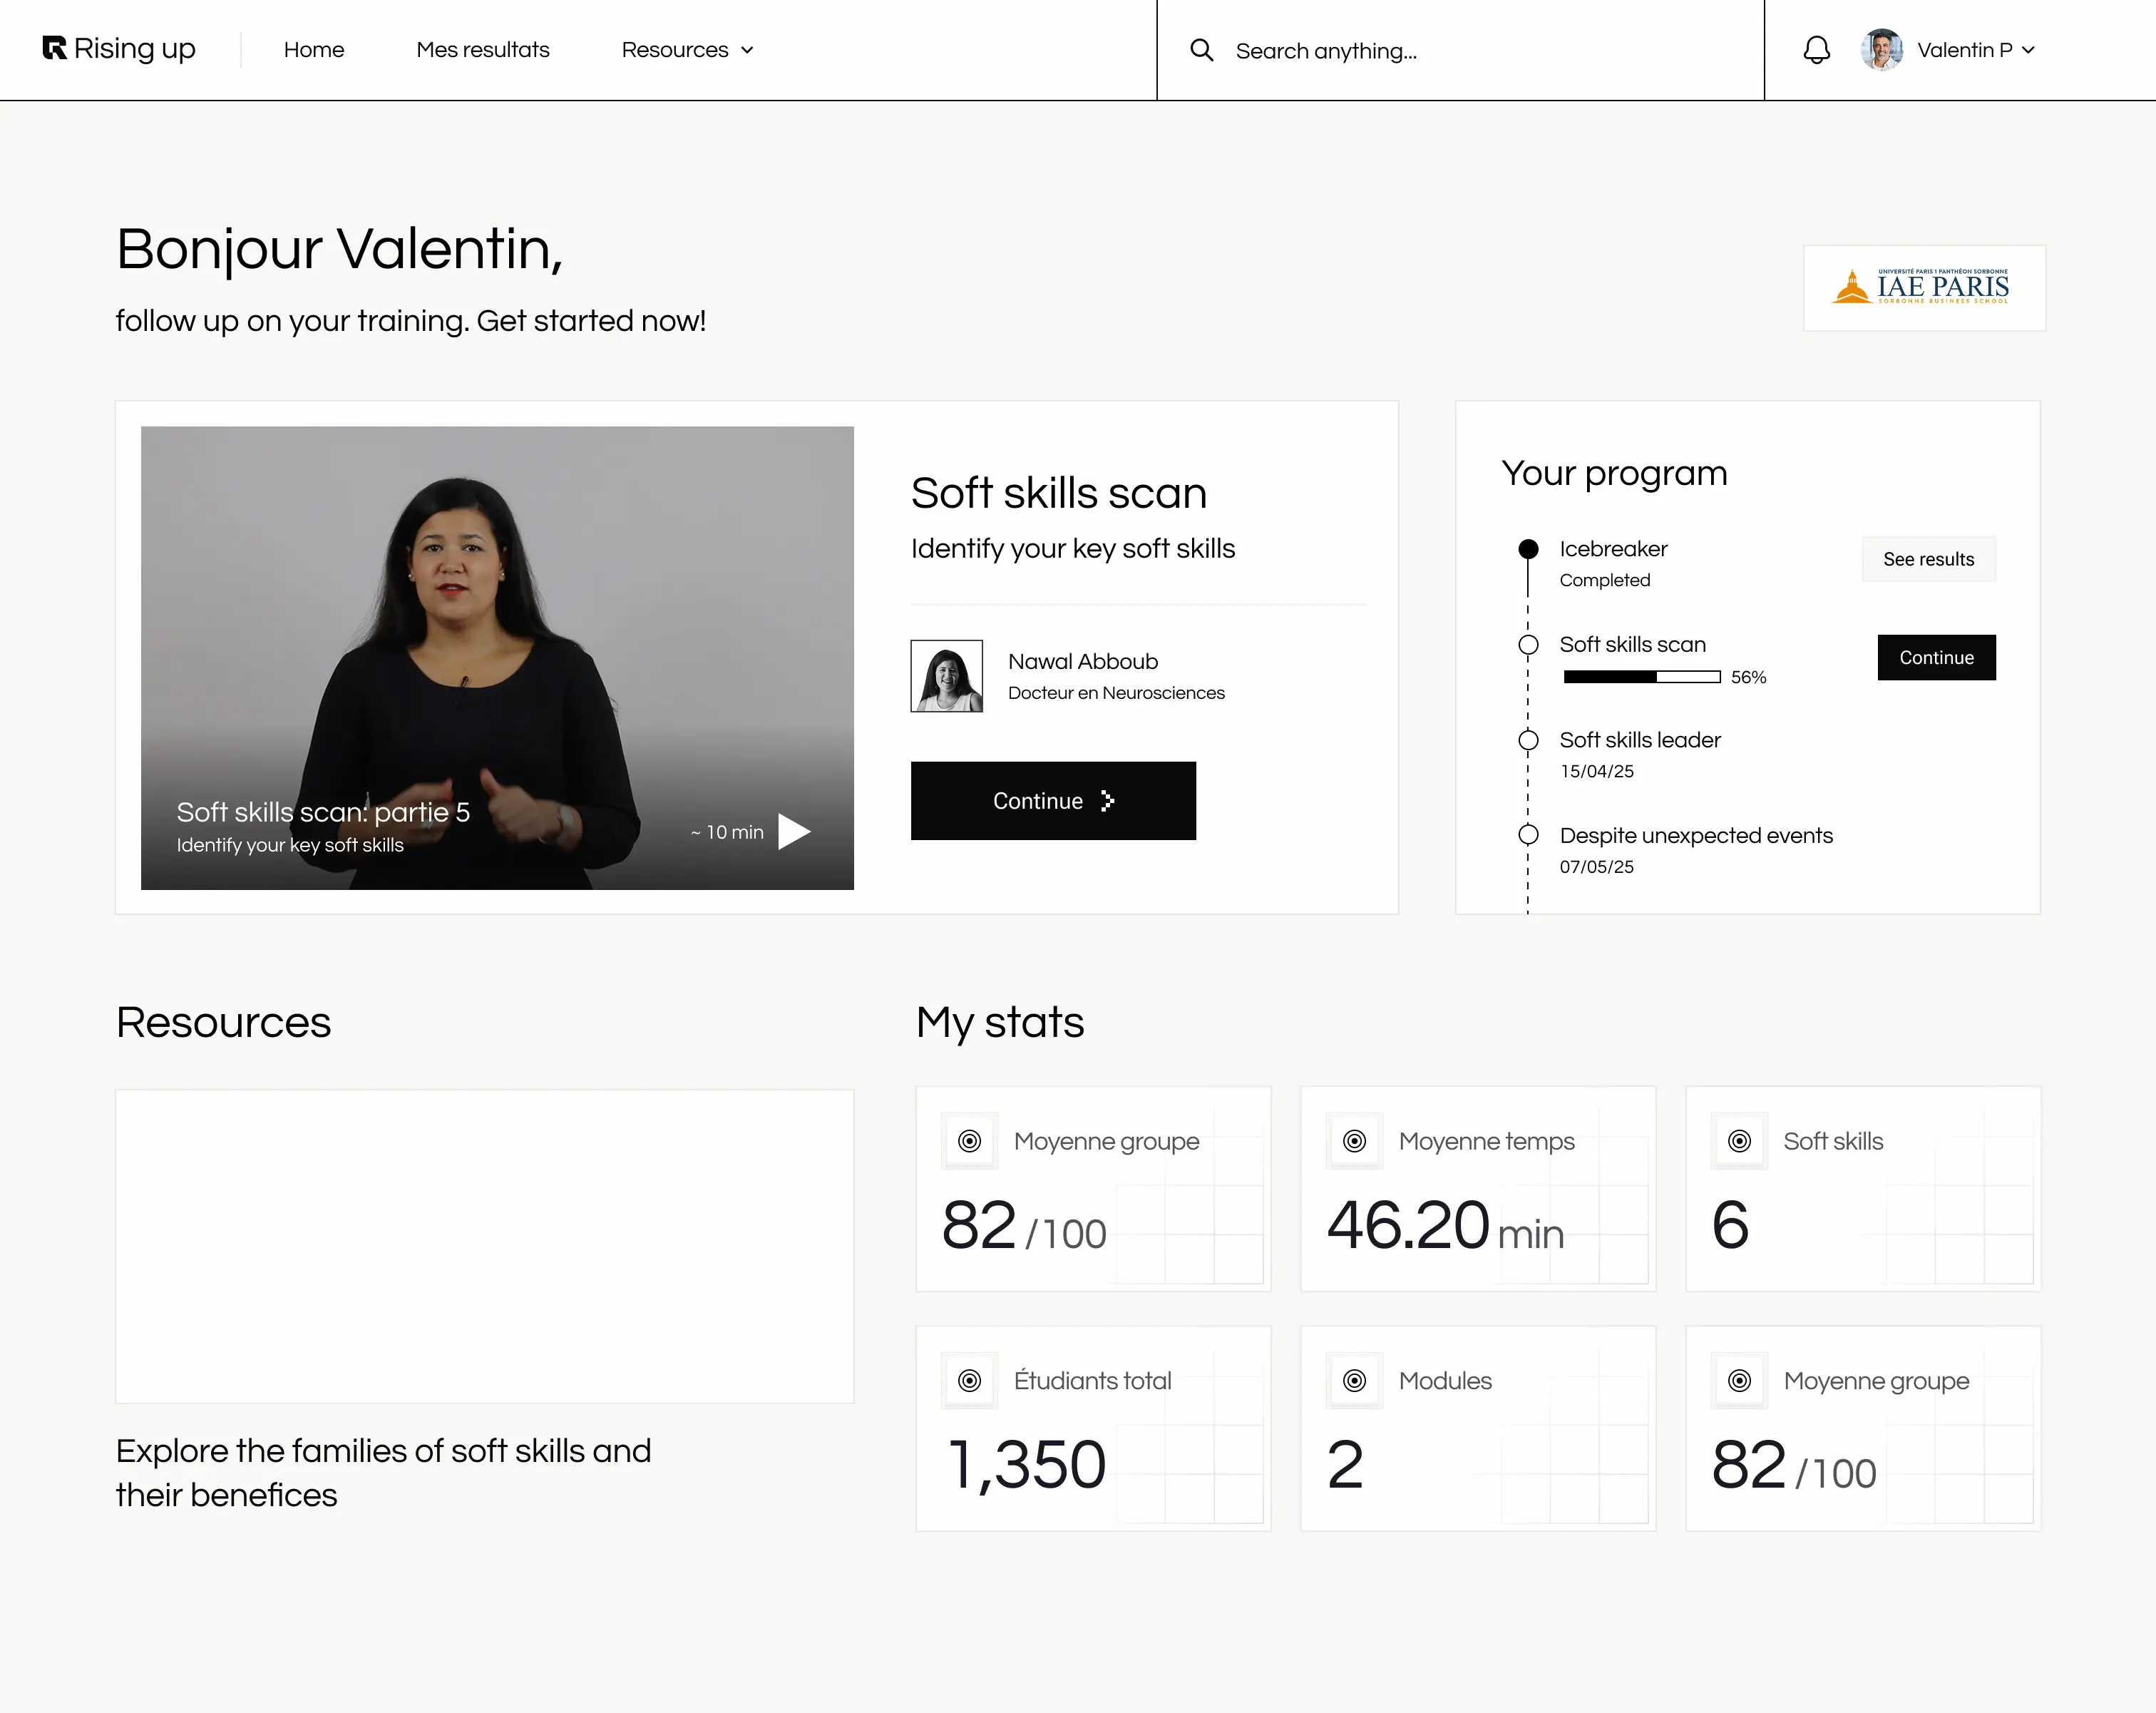
Task: Click the Moyenne temps target icon
Action: point(1354,1141)
